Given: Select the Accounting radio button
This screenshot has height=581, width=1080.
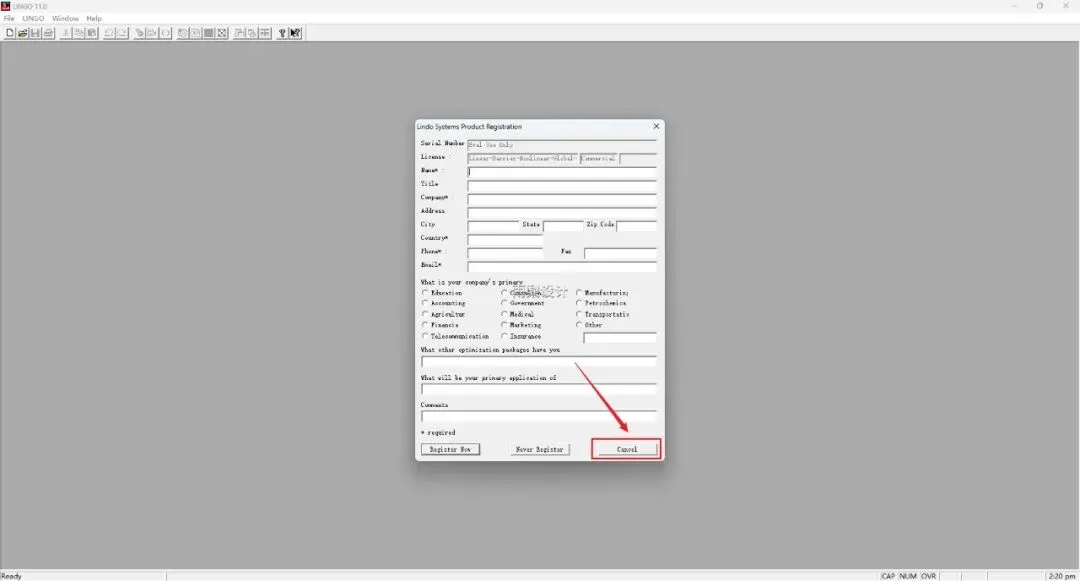Looking at the screenshot, I should (x=425, y=303).
